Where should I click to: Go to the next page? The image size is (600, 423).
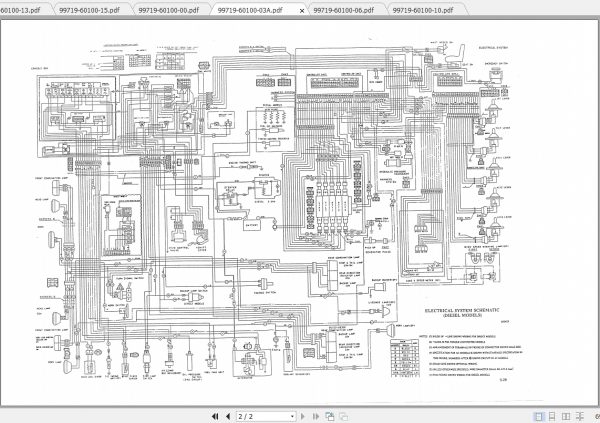pos(303,416)
